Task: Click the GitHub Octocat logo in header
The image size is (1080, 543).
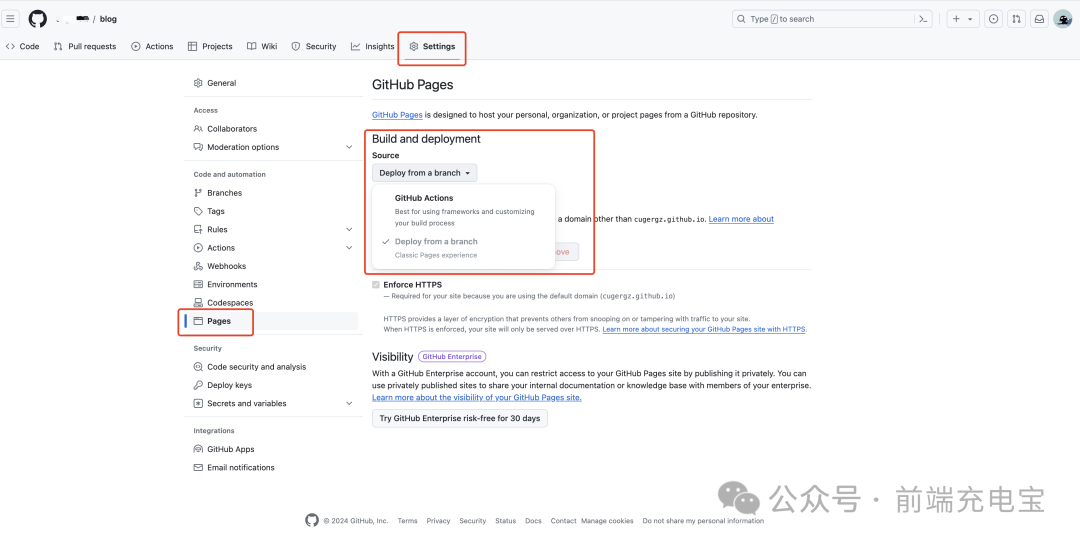Action: click(x=37, y=19)
